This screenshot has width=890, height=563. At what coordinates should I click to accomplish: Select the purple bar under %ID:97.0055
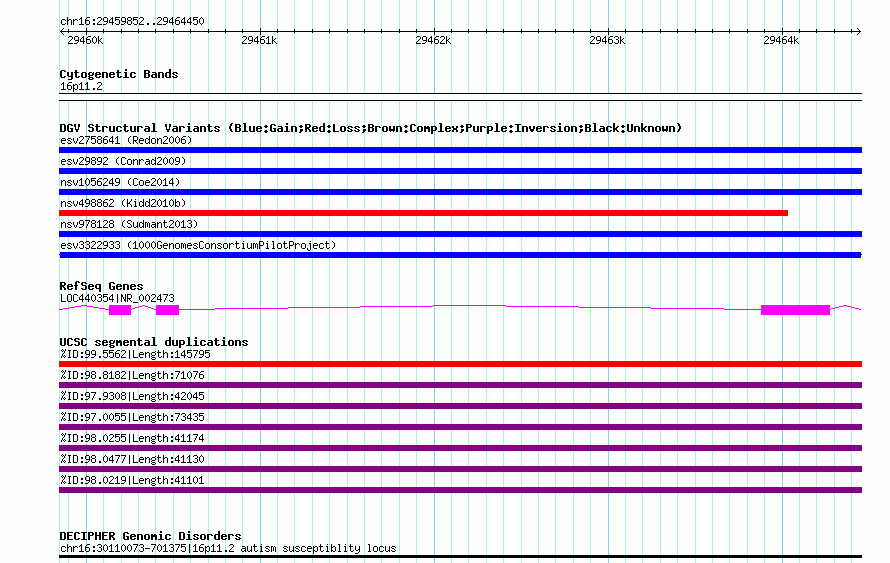pyautogui.click(x=460, y=427)
